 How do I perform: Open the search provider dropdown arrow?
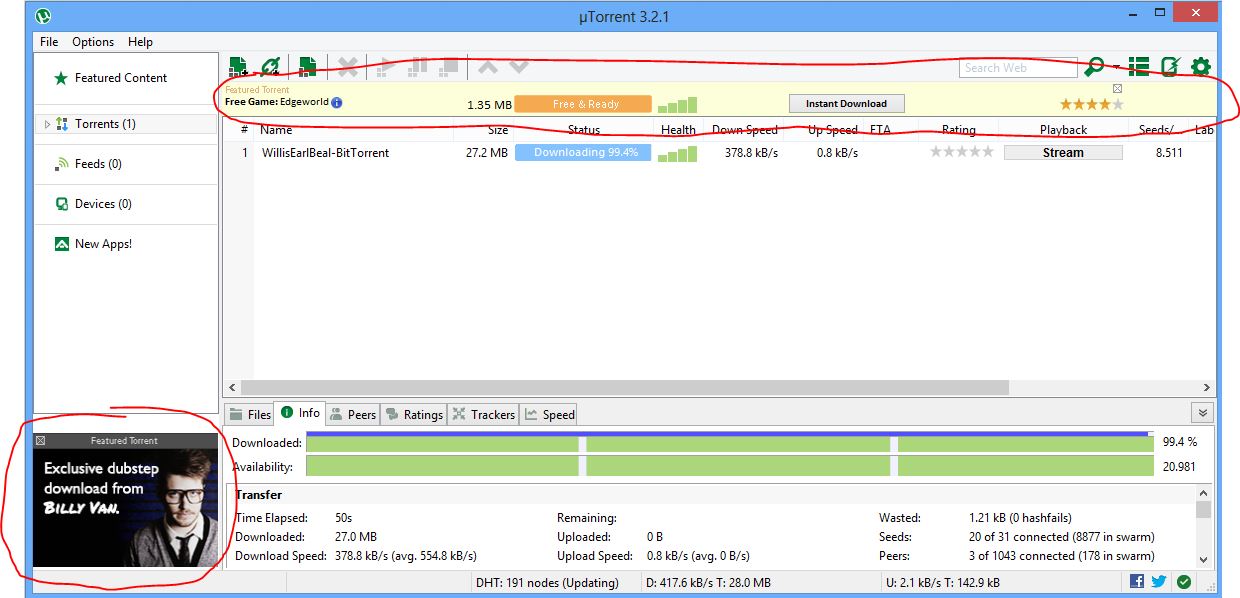click(x=1116, y=68)
